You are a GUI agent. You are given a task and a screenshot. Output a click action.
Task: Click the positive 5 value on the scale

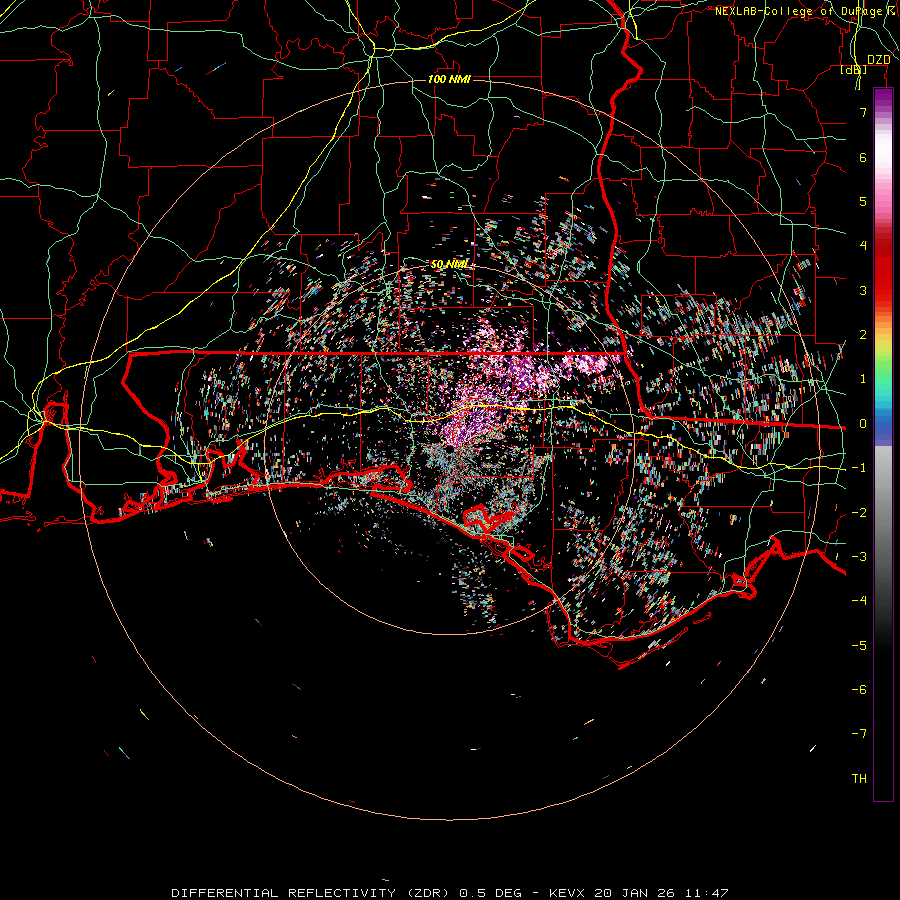863,201
